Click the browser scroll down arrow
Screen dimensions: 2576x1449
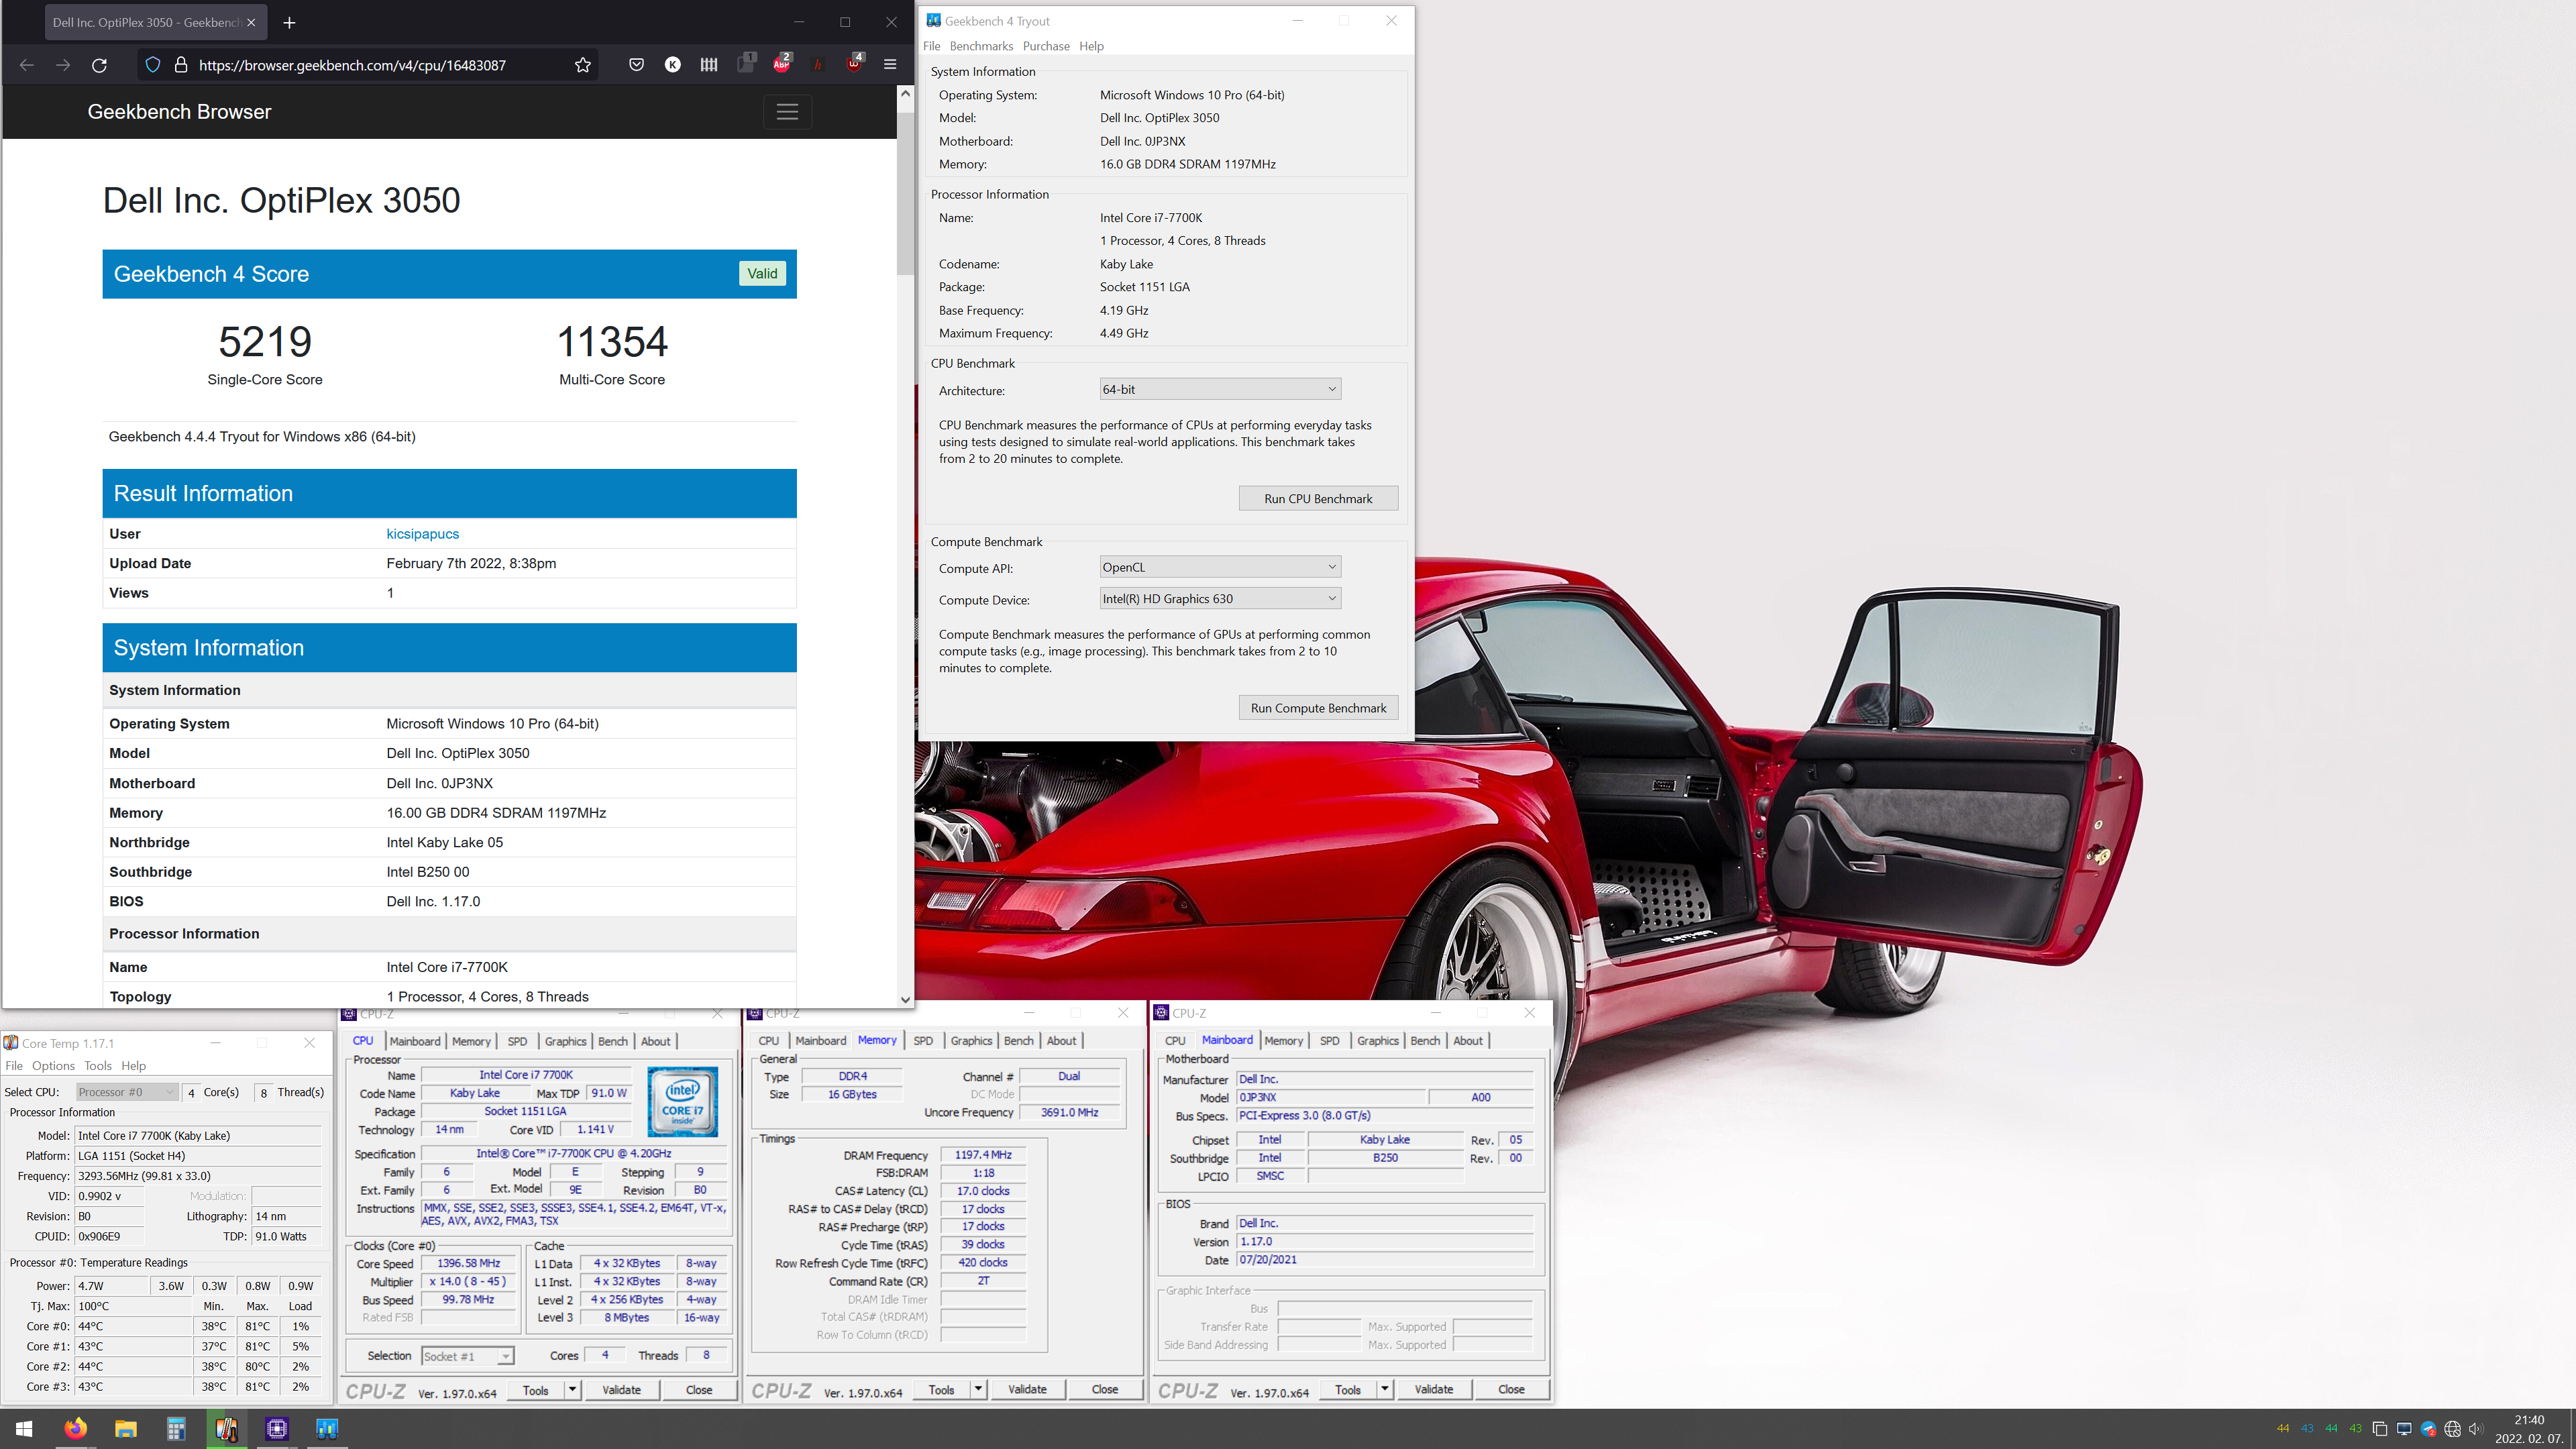(x=905, y=999)
